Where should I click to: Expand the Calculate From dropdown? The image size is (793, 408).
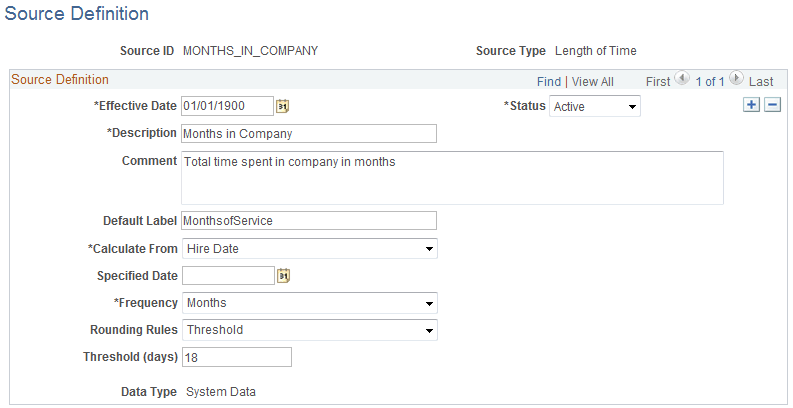click(x=309, y=248)
